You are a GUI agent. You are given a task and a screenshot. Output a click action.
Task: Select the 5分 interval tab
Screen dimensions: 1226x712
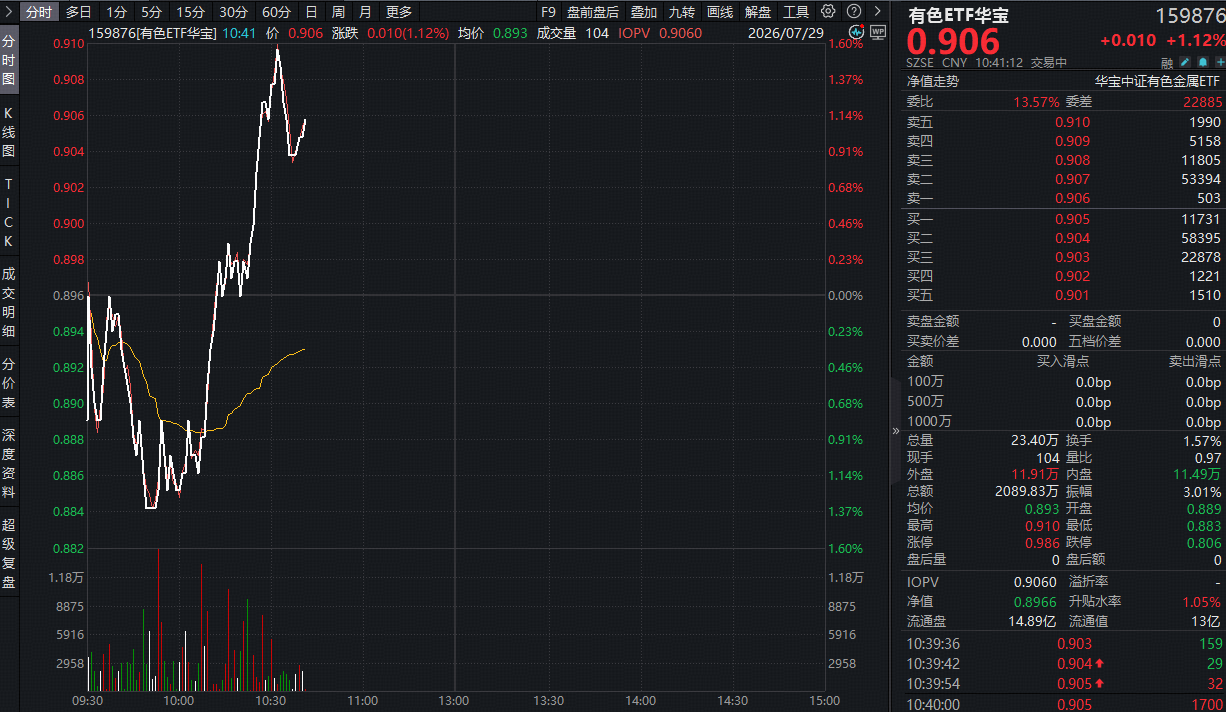click(151, 12)
